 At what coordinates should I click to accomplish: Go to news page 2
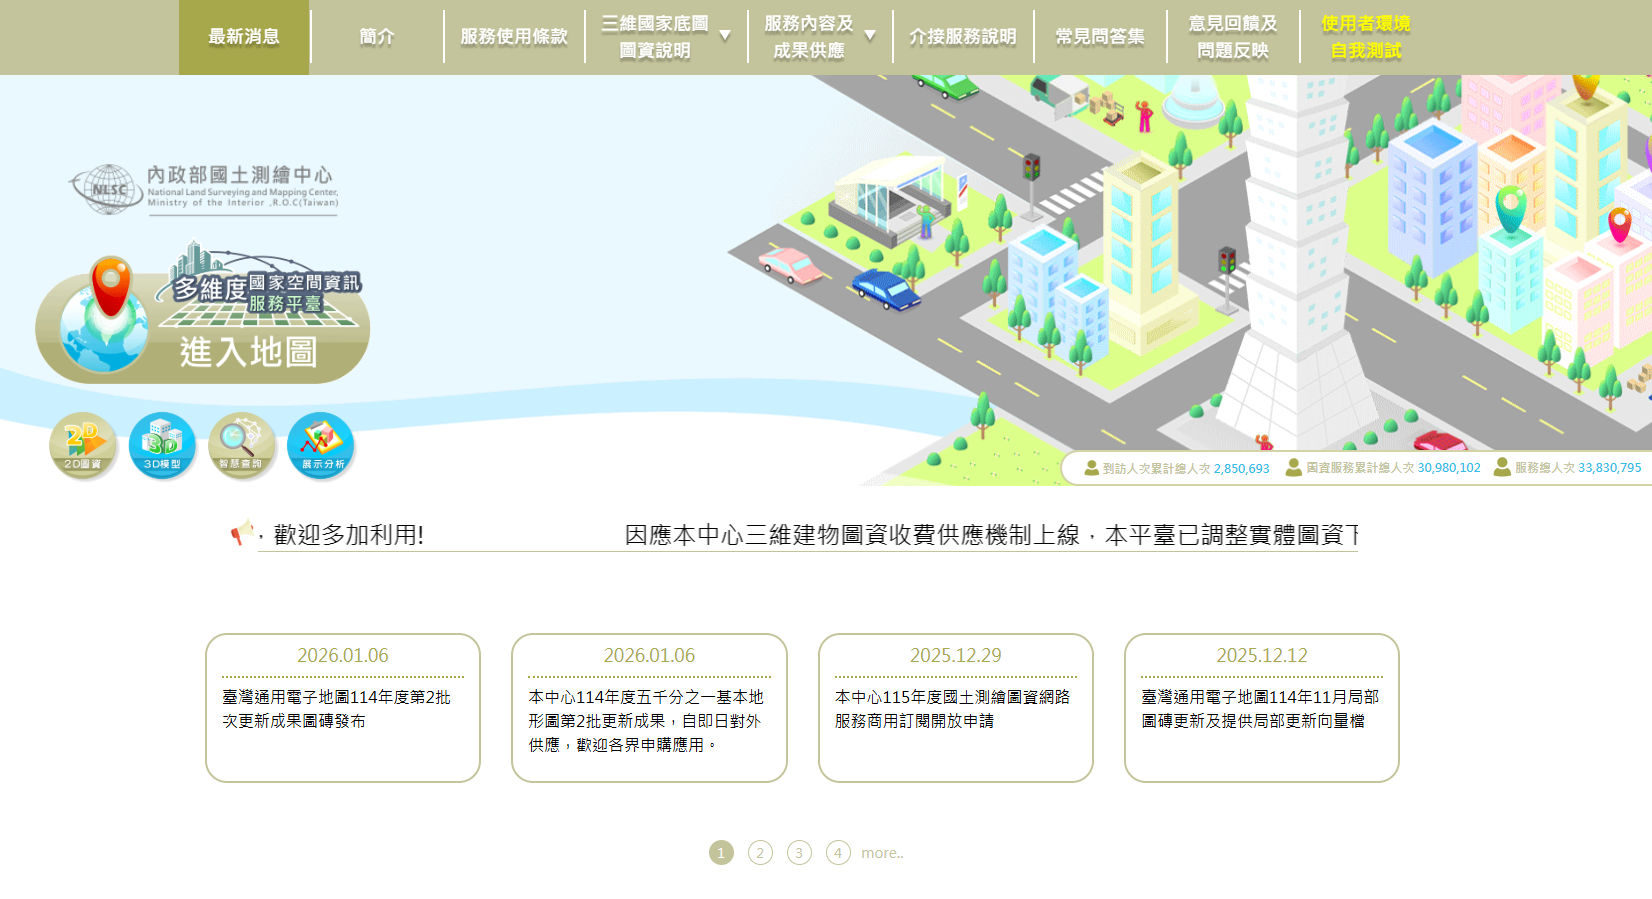[x=760, y=853]
